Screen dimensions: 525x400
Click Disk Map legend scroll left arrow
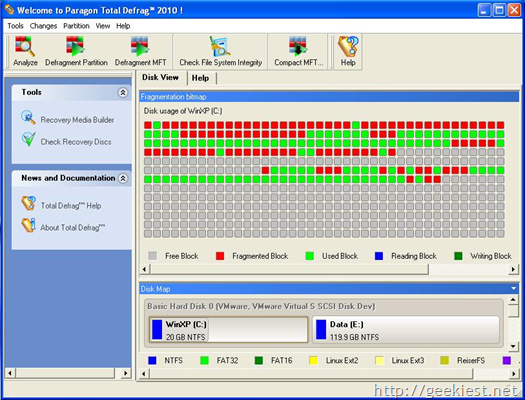click(144, 374)
